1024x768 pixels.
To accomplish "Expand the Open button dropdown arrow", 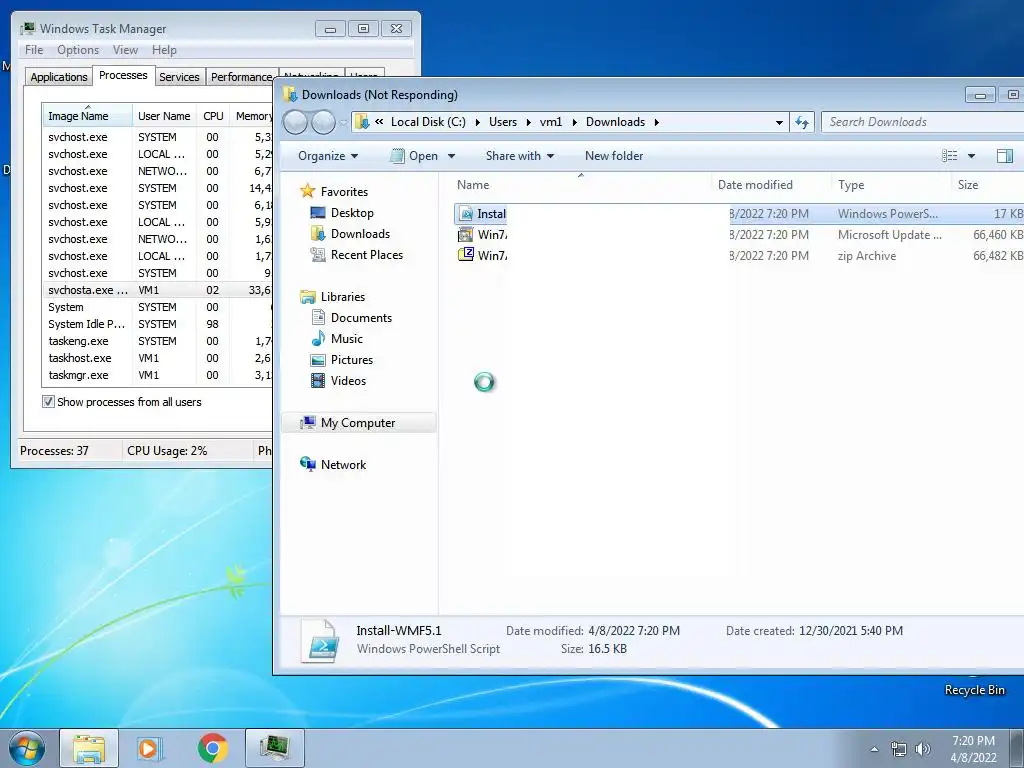I will tap(451, 156).
